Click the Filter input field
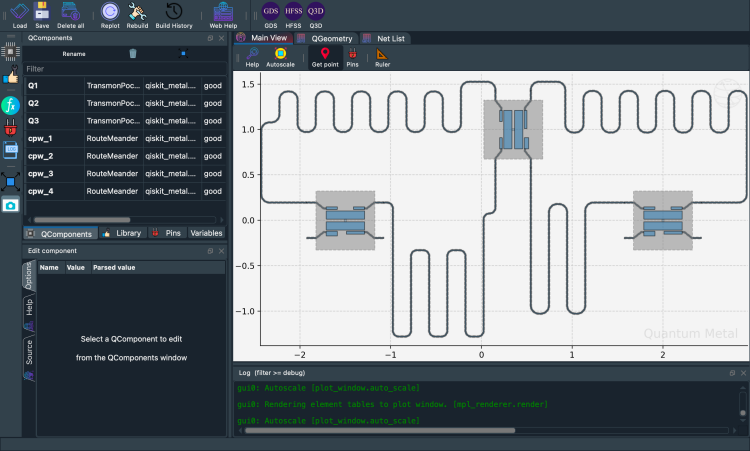The width and height of the screenshot is (750, 451). pyautogui.click(x=125, y=69)
